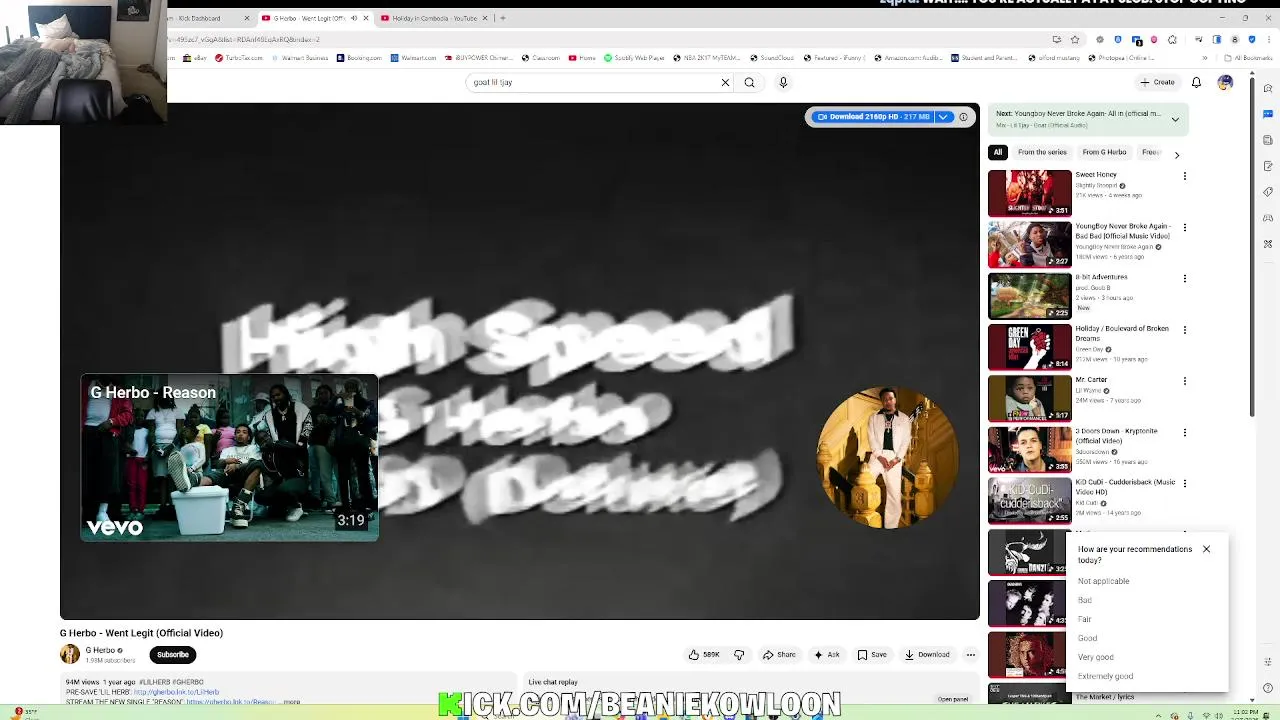Open the Spotify Web Player bookmark
Image resolution: width=1280 pixels, height=720 pixels.
[633, 58]
